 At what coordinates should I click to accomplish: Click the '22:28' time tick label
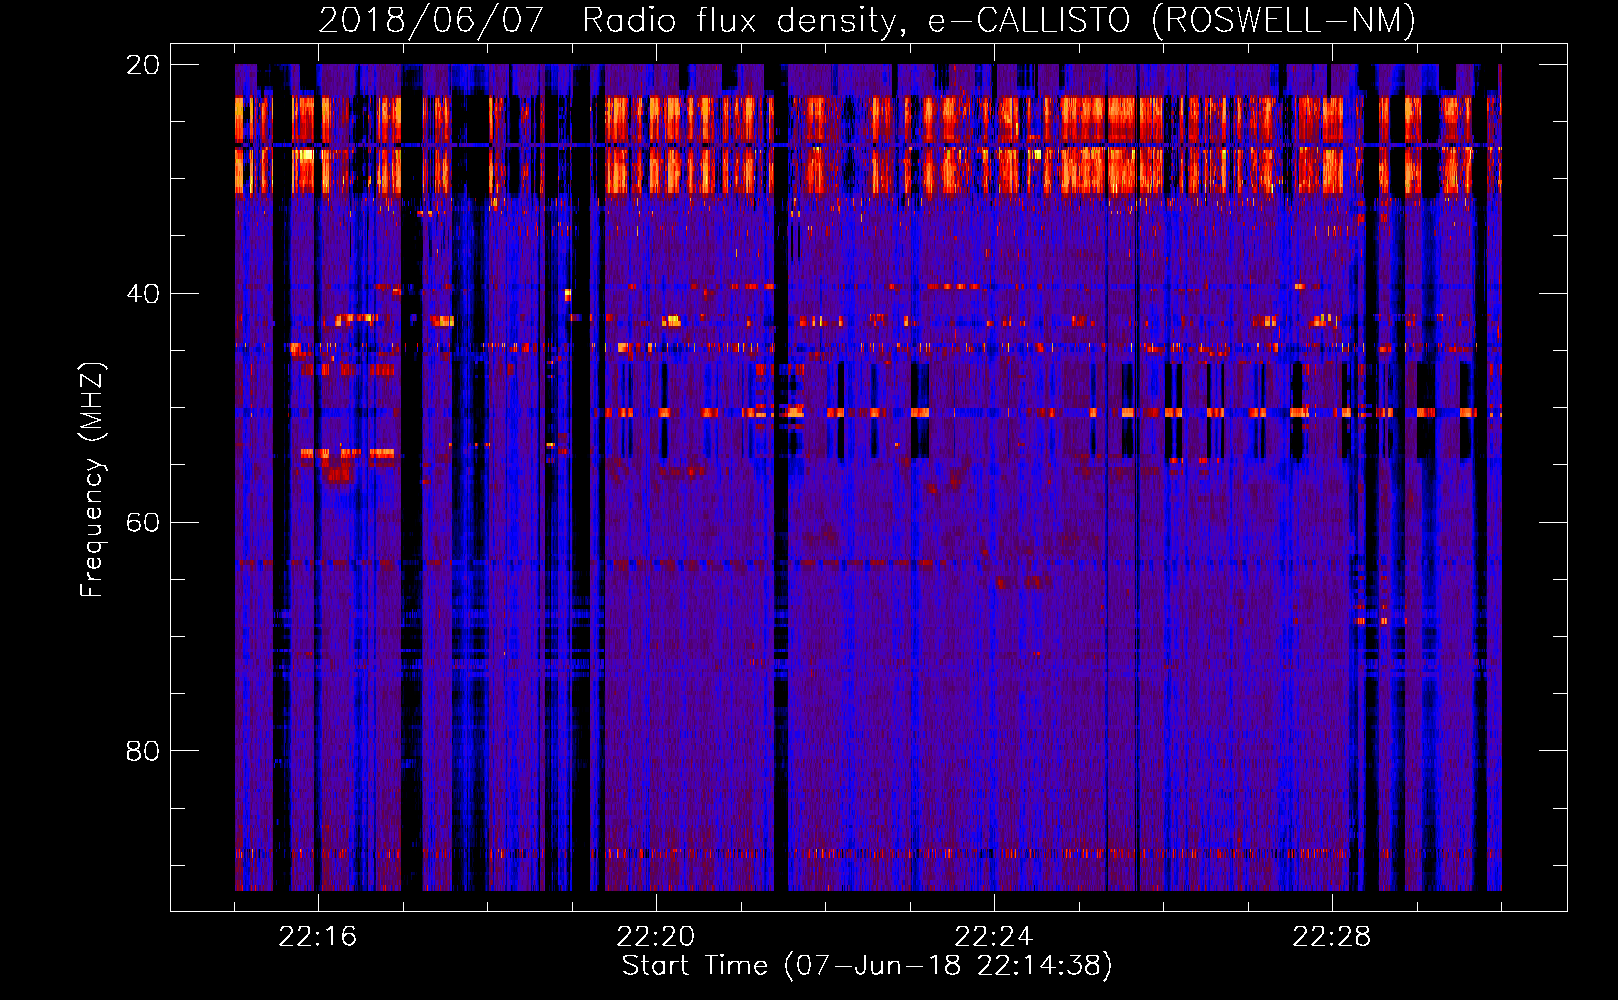point(1332,937)
